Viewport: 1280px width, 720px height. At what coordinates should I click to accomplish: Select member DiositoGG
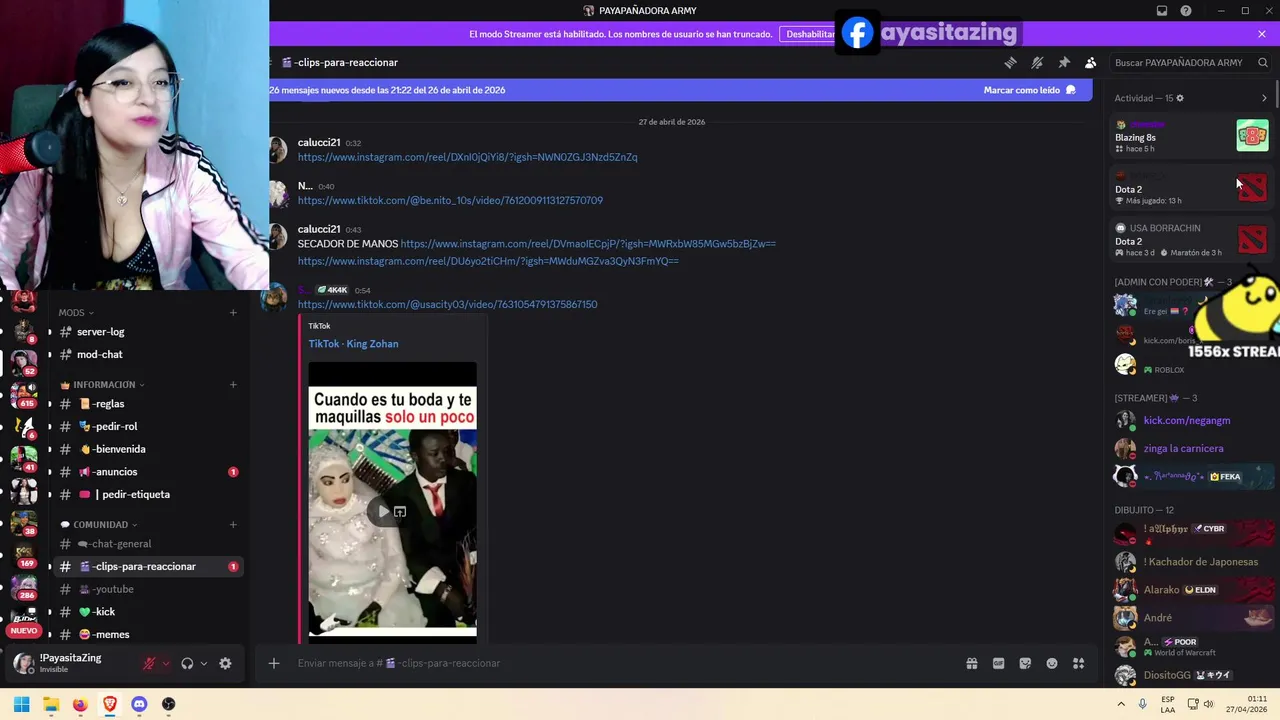point(1191,675)
